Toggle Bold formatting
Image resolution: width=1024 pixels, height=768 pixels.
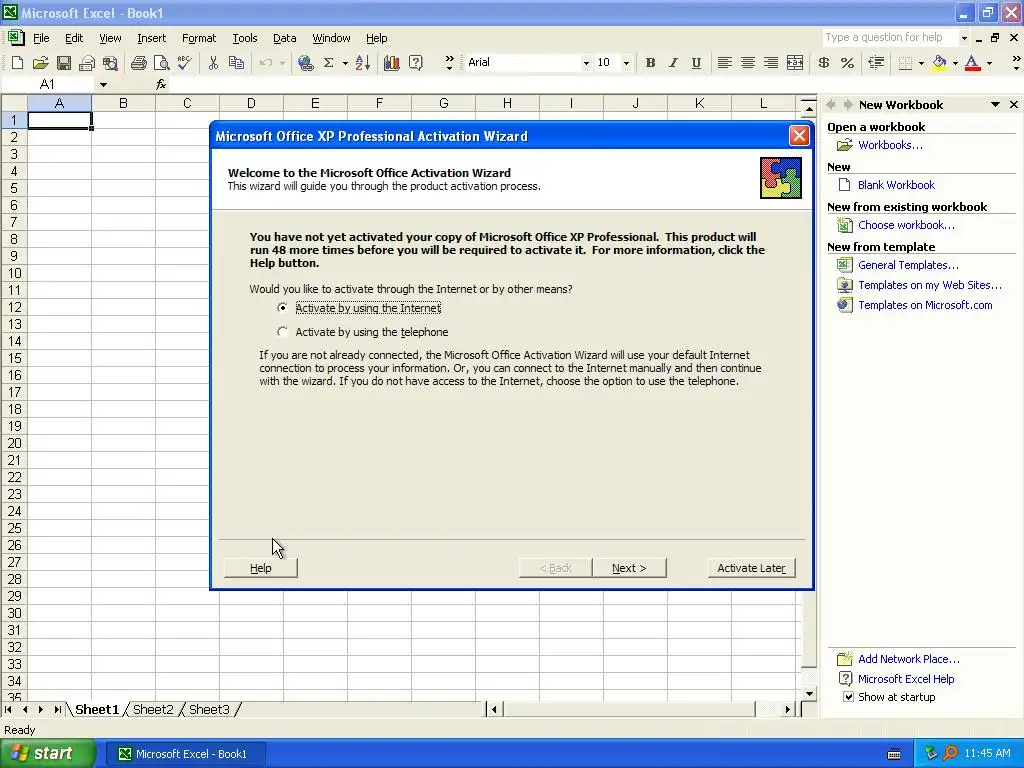click(650, 63)
